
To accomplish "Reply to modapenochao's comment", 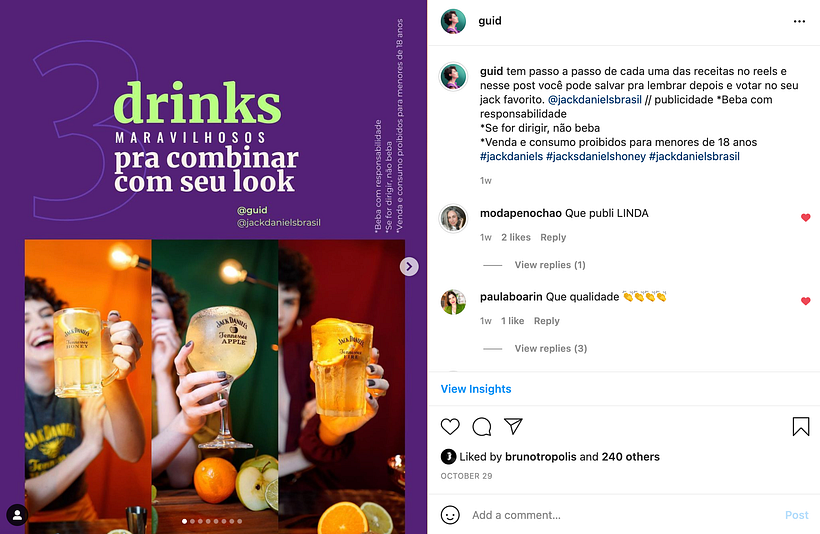I will [x=553, y=238].
